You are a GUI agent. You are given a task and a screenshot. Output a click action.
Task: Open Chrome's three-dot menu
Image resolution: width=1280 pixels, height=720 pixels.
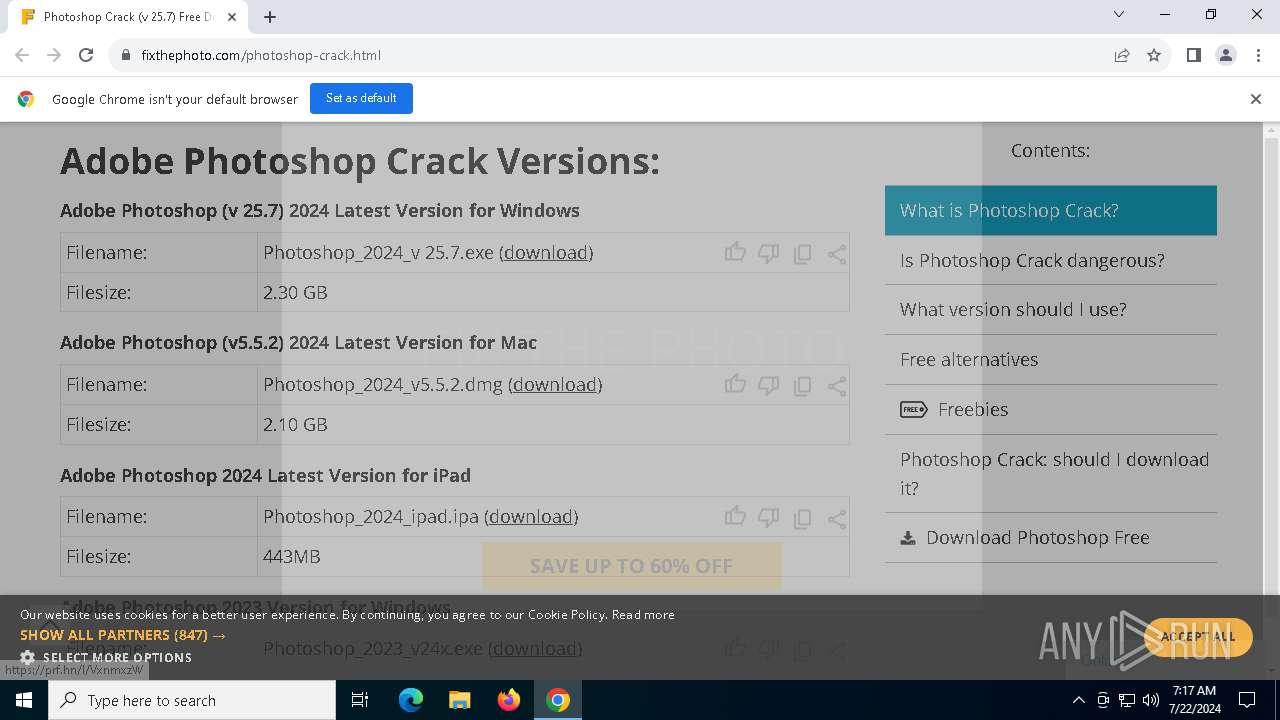point(1257,55)
